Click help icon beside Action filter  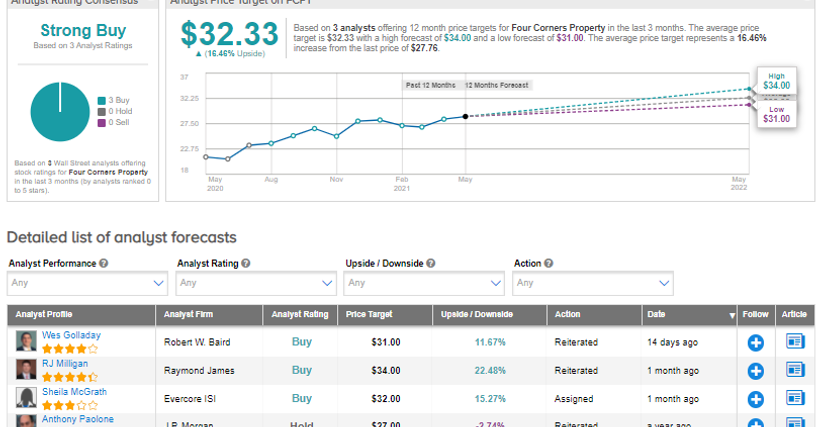coord(548,263)
